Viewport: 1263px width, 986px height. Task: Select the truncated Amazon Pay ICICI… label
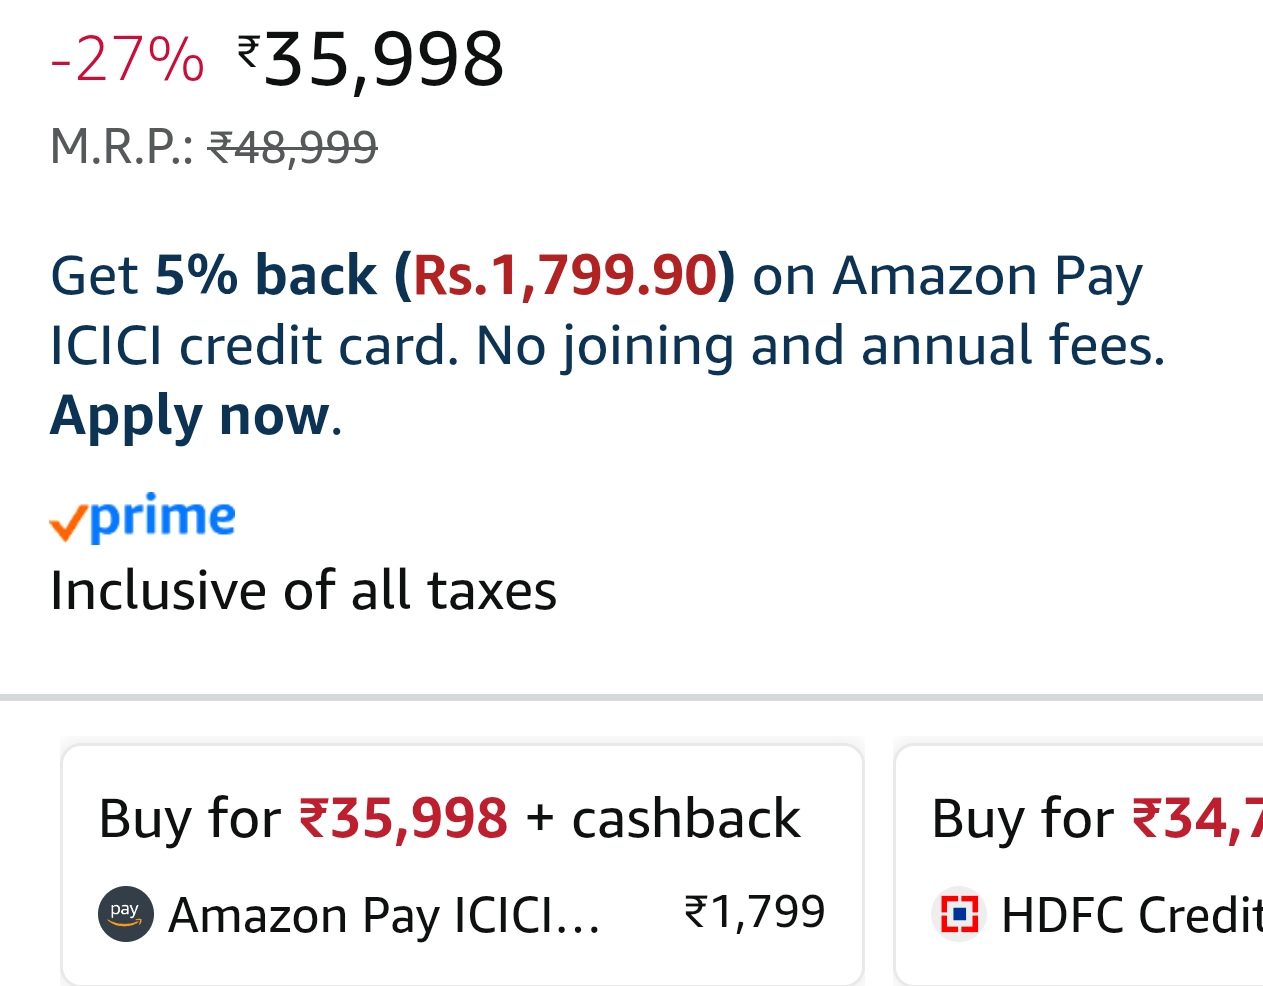[x=384, y=914]
